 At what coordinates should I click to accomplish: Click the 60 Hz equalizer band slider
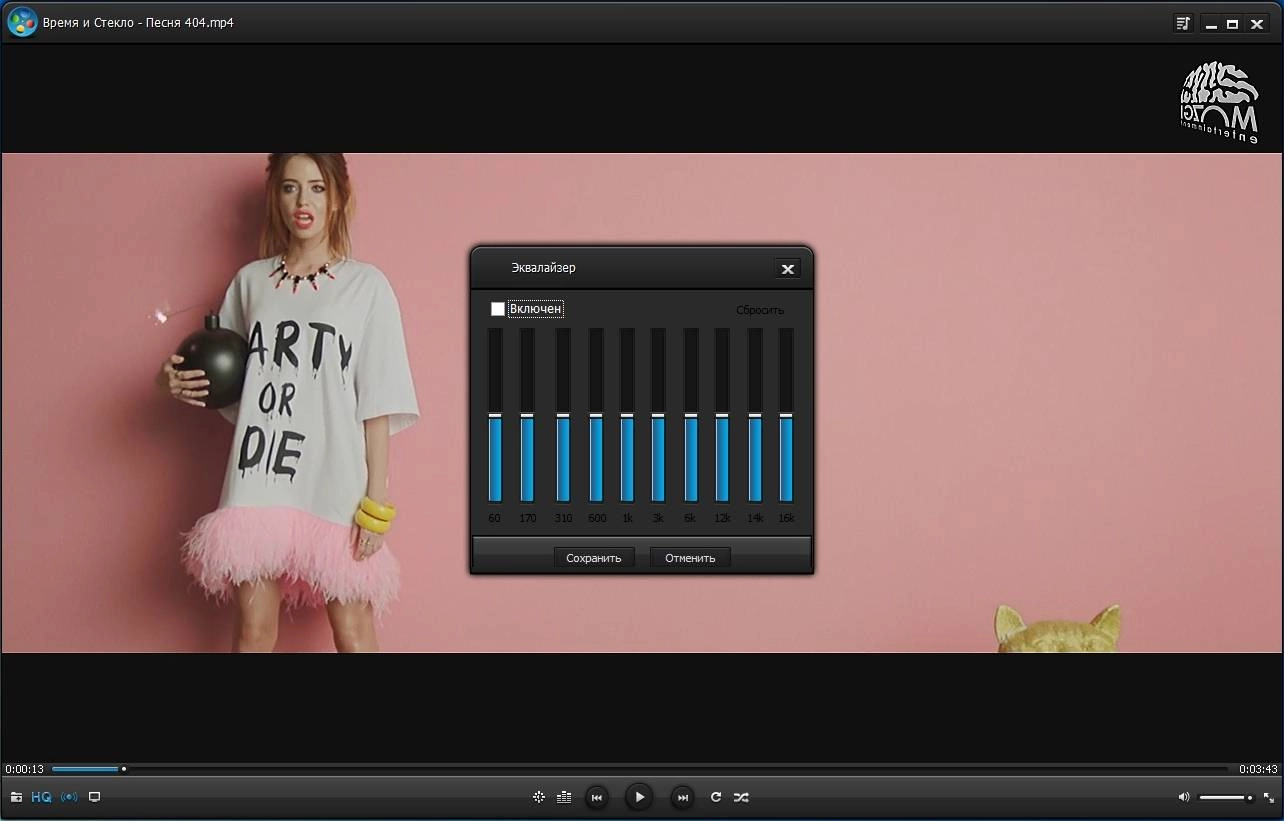click(x=495, y=415)
